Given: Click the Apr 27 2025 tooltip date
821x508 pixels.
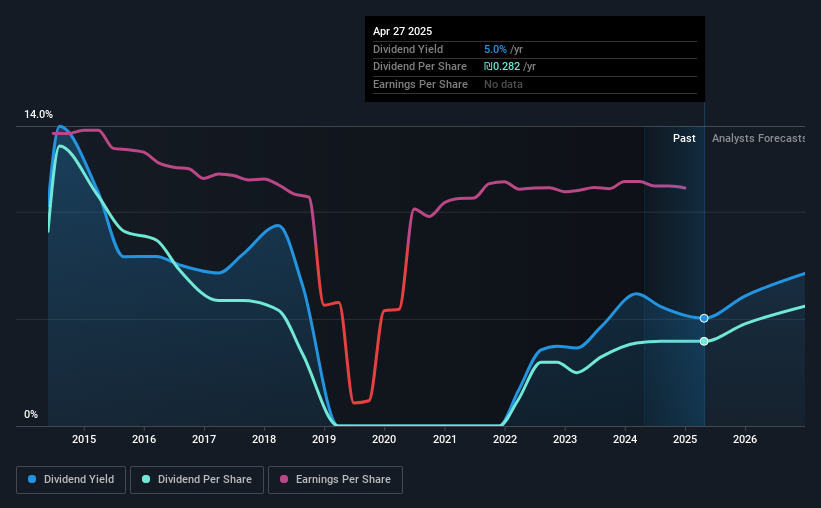Looking at the screenshot, I should 403,31.
